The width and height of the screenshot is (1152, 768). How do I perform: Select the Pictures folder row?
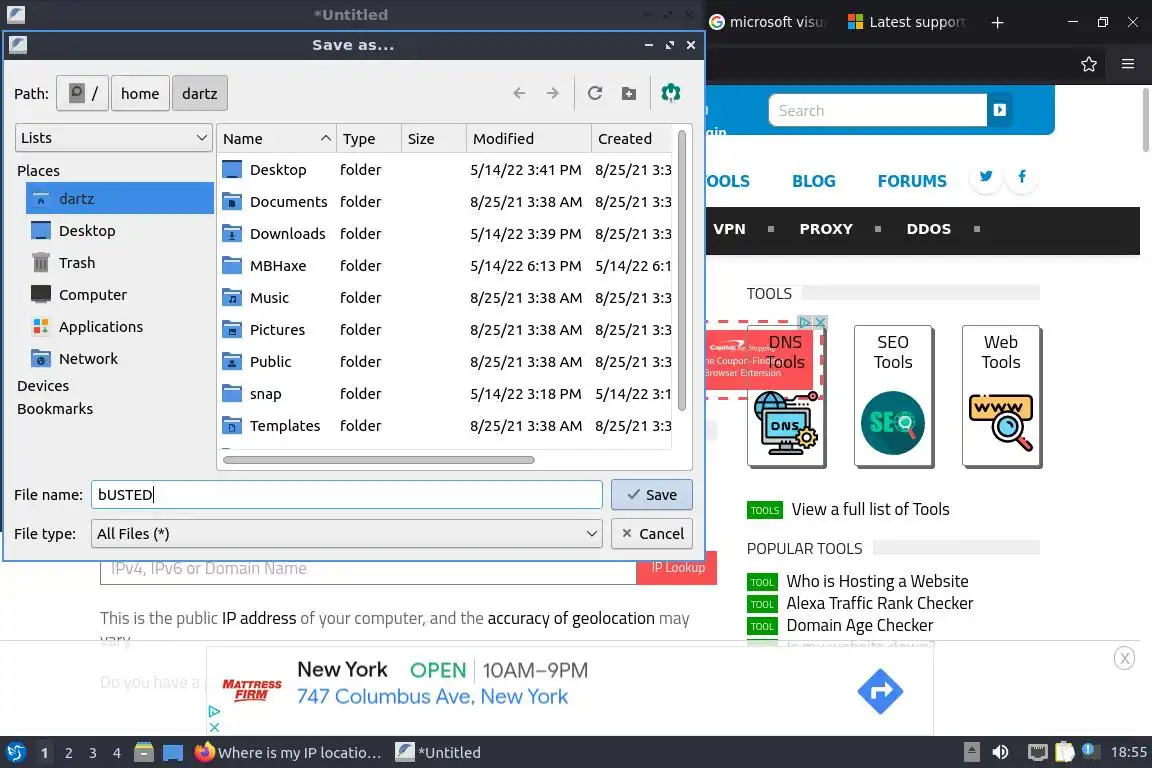coord(446,329)
